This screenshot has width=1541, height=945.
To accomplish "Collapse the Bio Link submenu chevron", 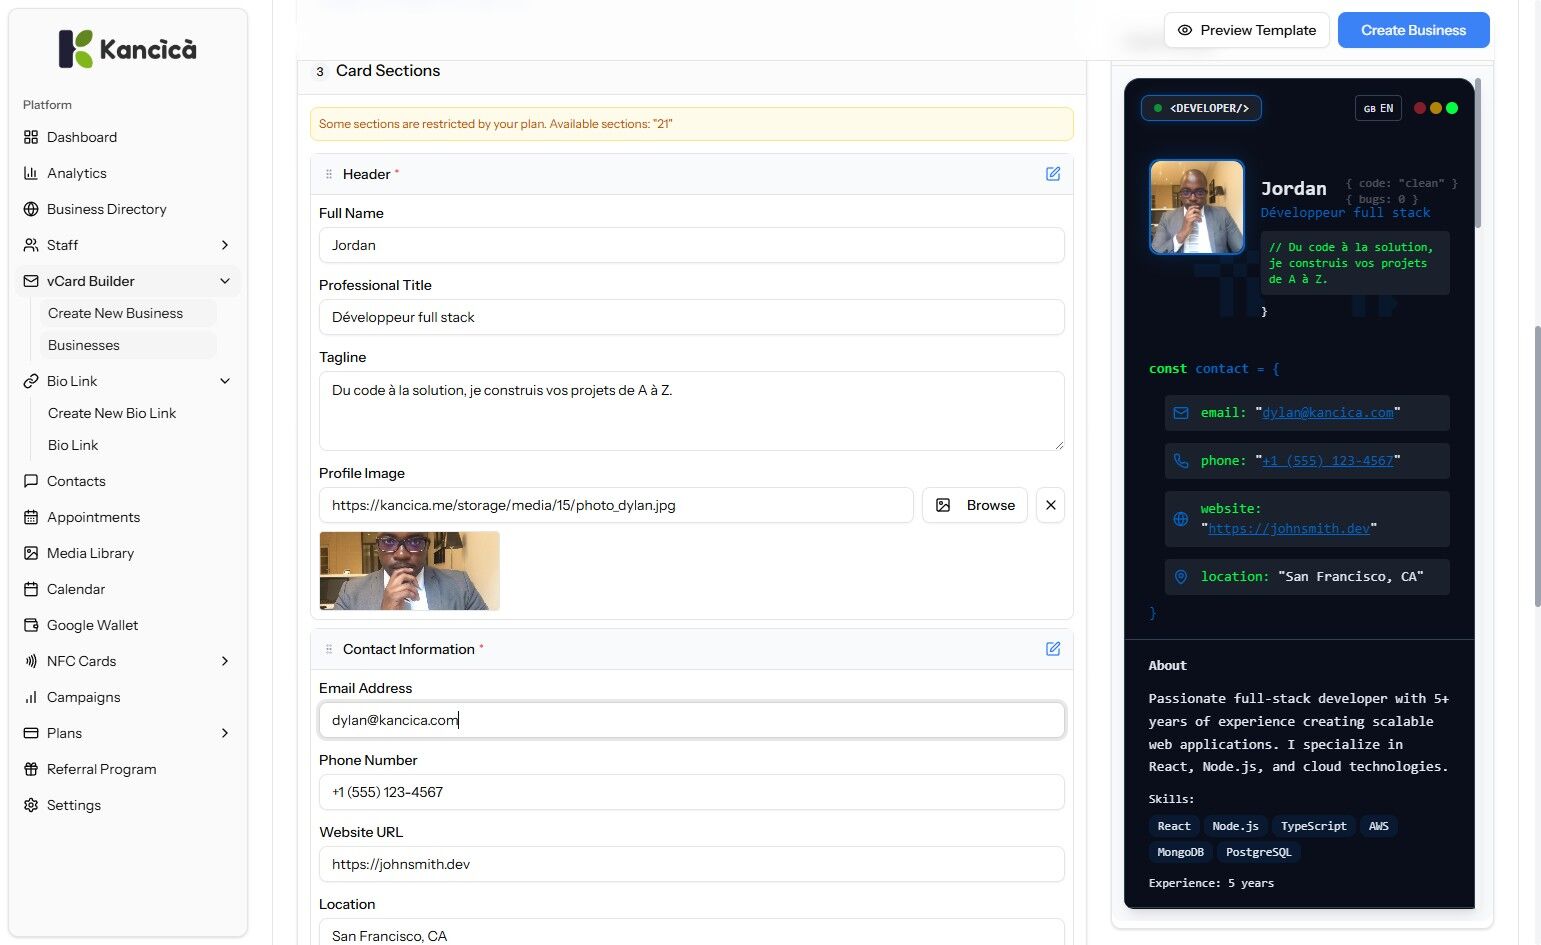I will click(x=225, y=381).
